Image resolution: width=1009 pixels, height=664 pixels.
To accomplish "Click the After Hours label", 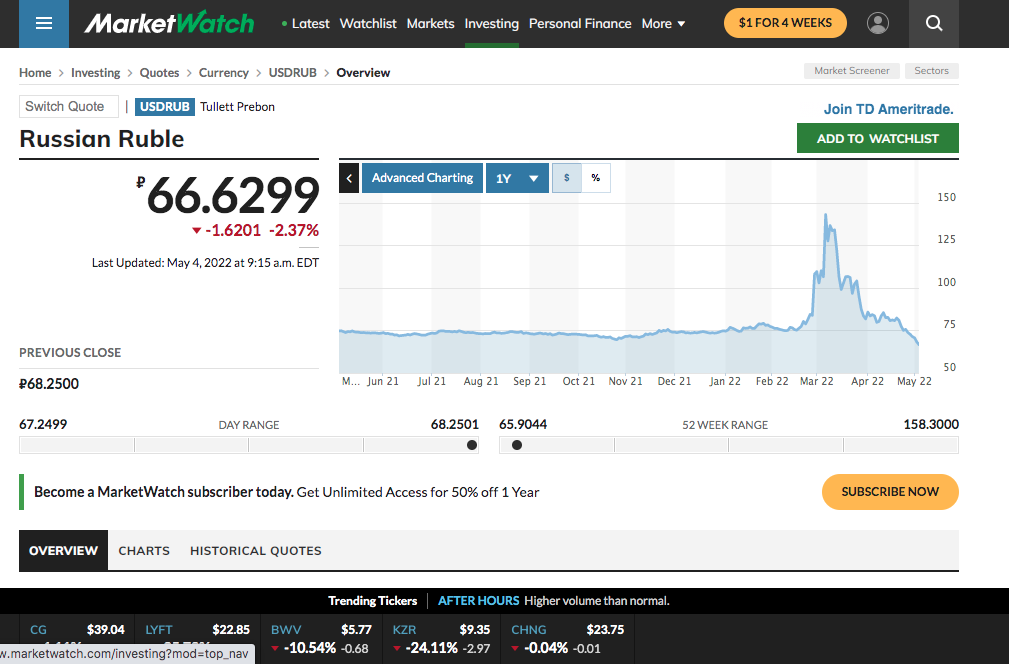I will coord(479,601).
